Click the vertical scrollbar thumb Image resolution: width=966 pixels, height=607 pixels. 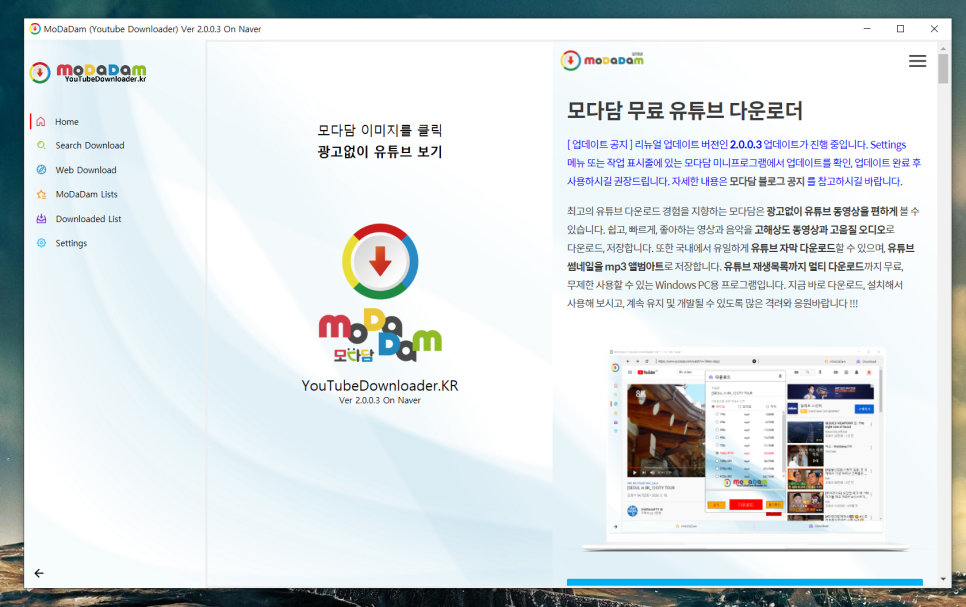[943, 68]
